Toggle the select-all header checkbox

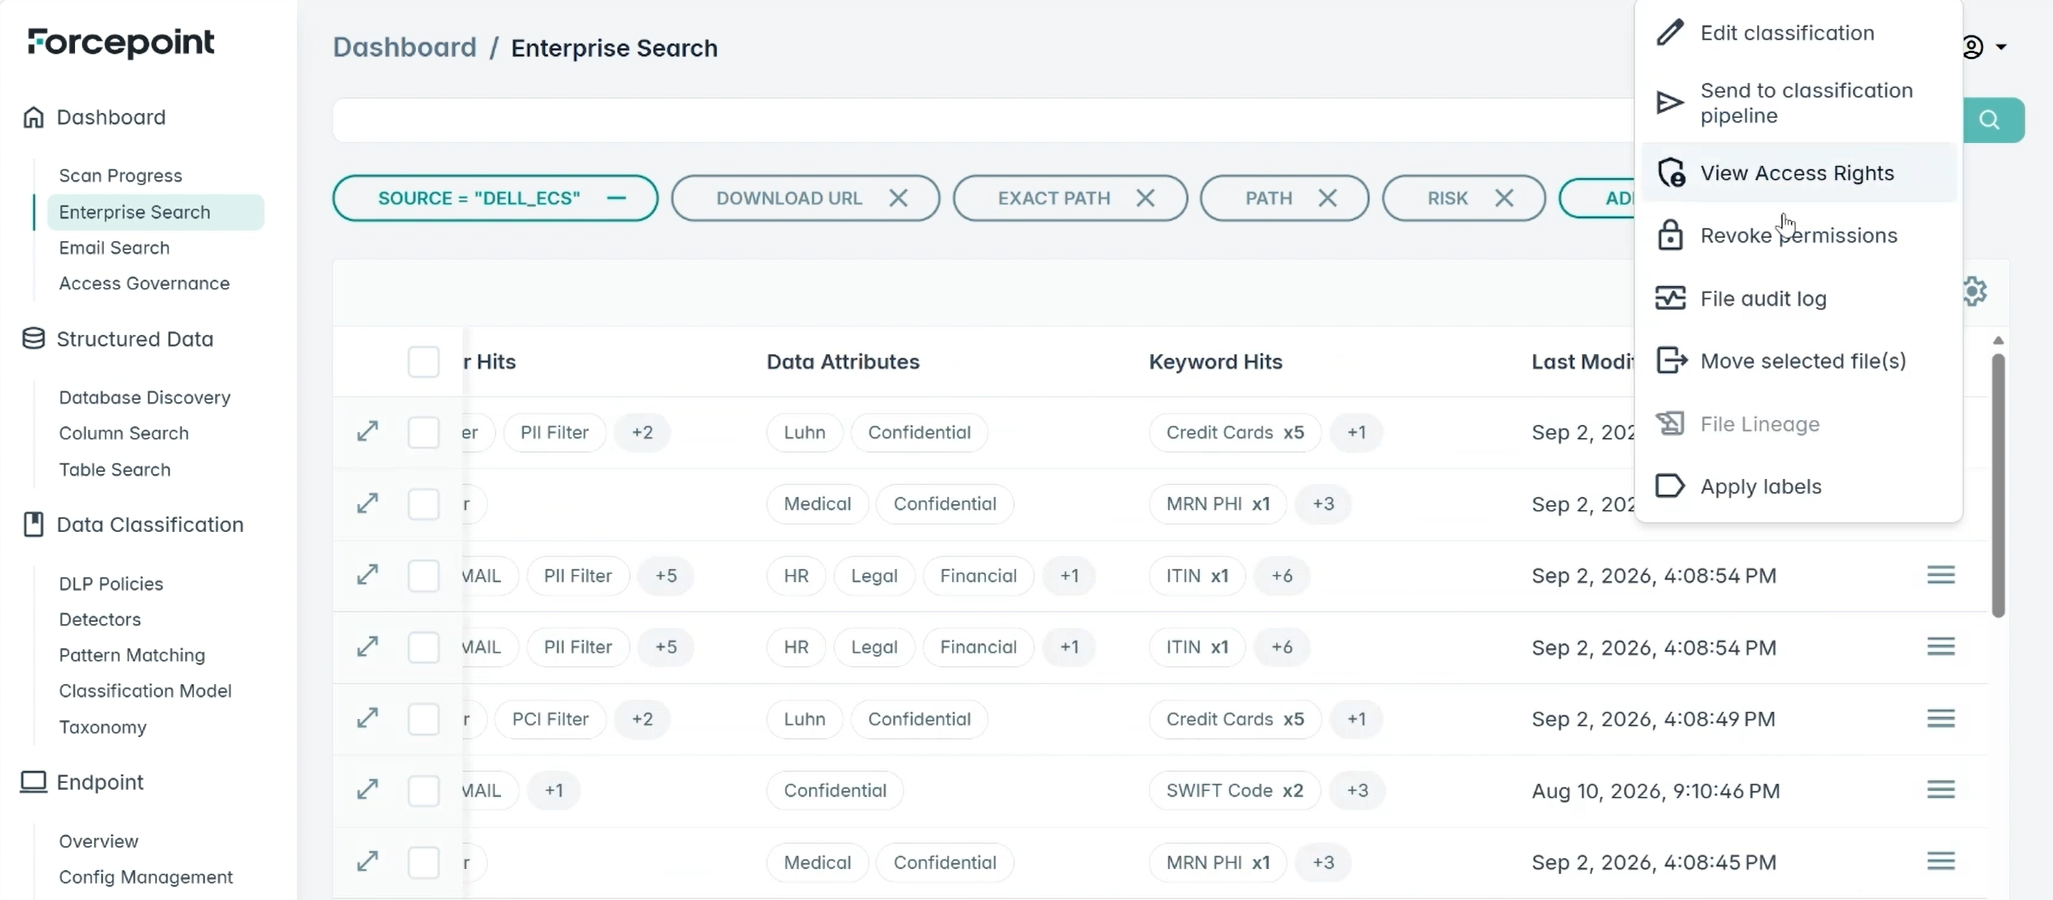[424, 361]
